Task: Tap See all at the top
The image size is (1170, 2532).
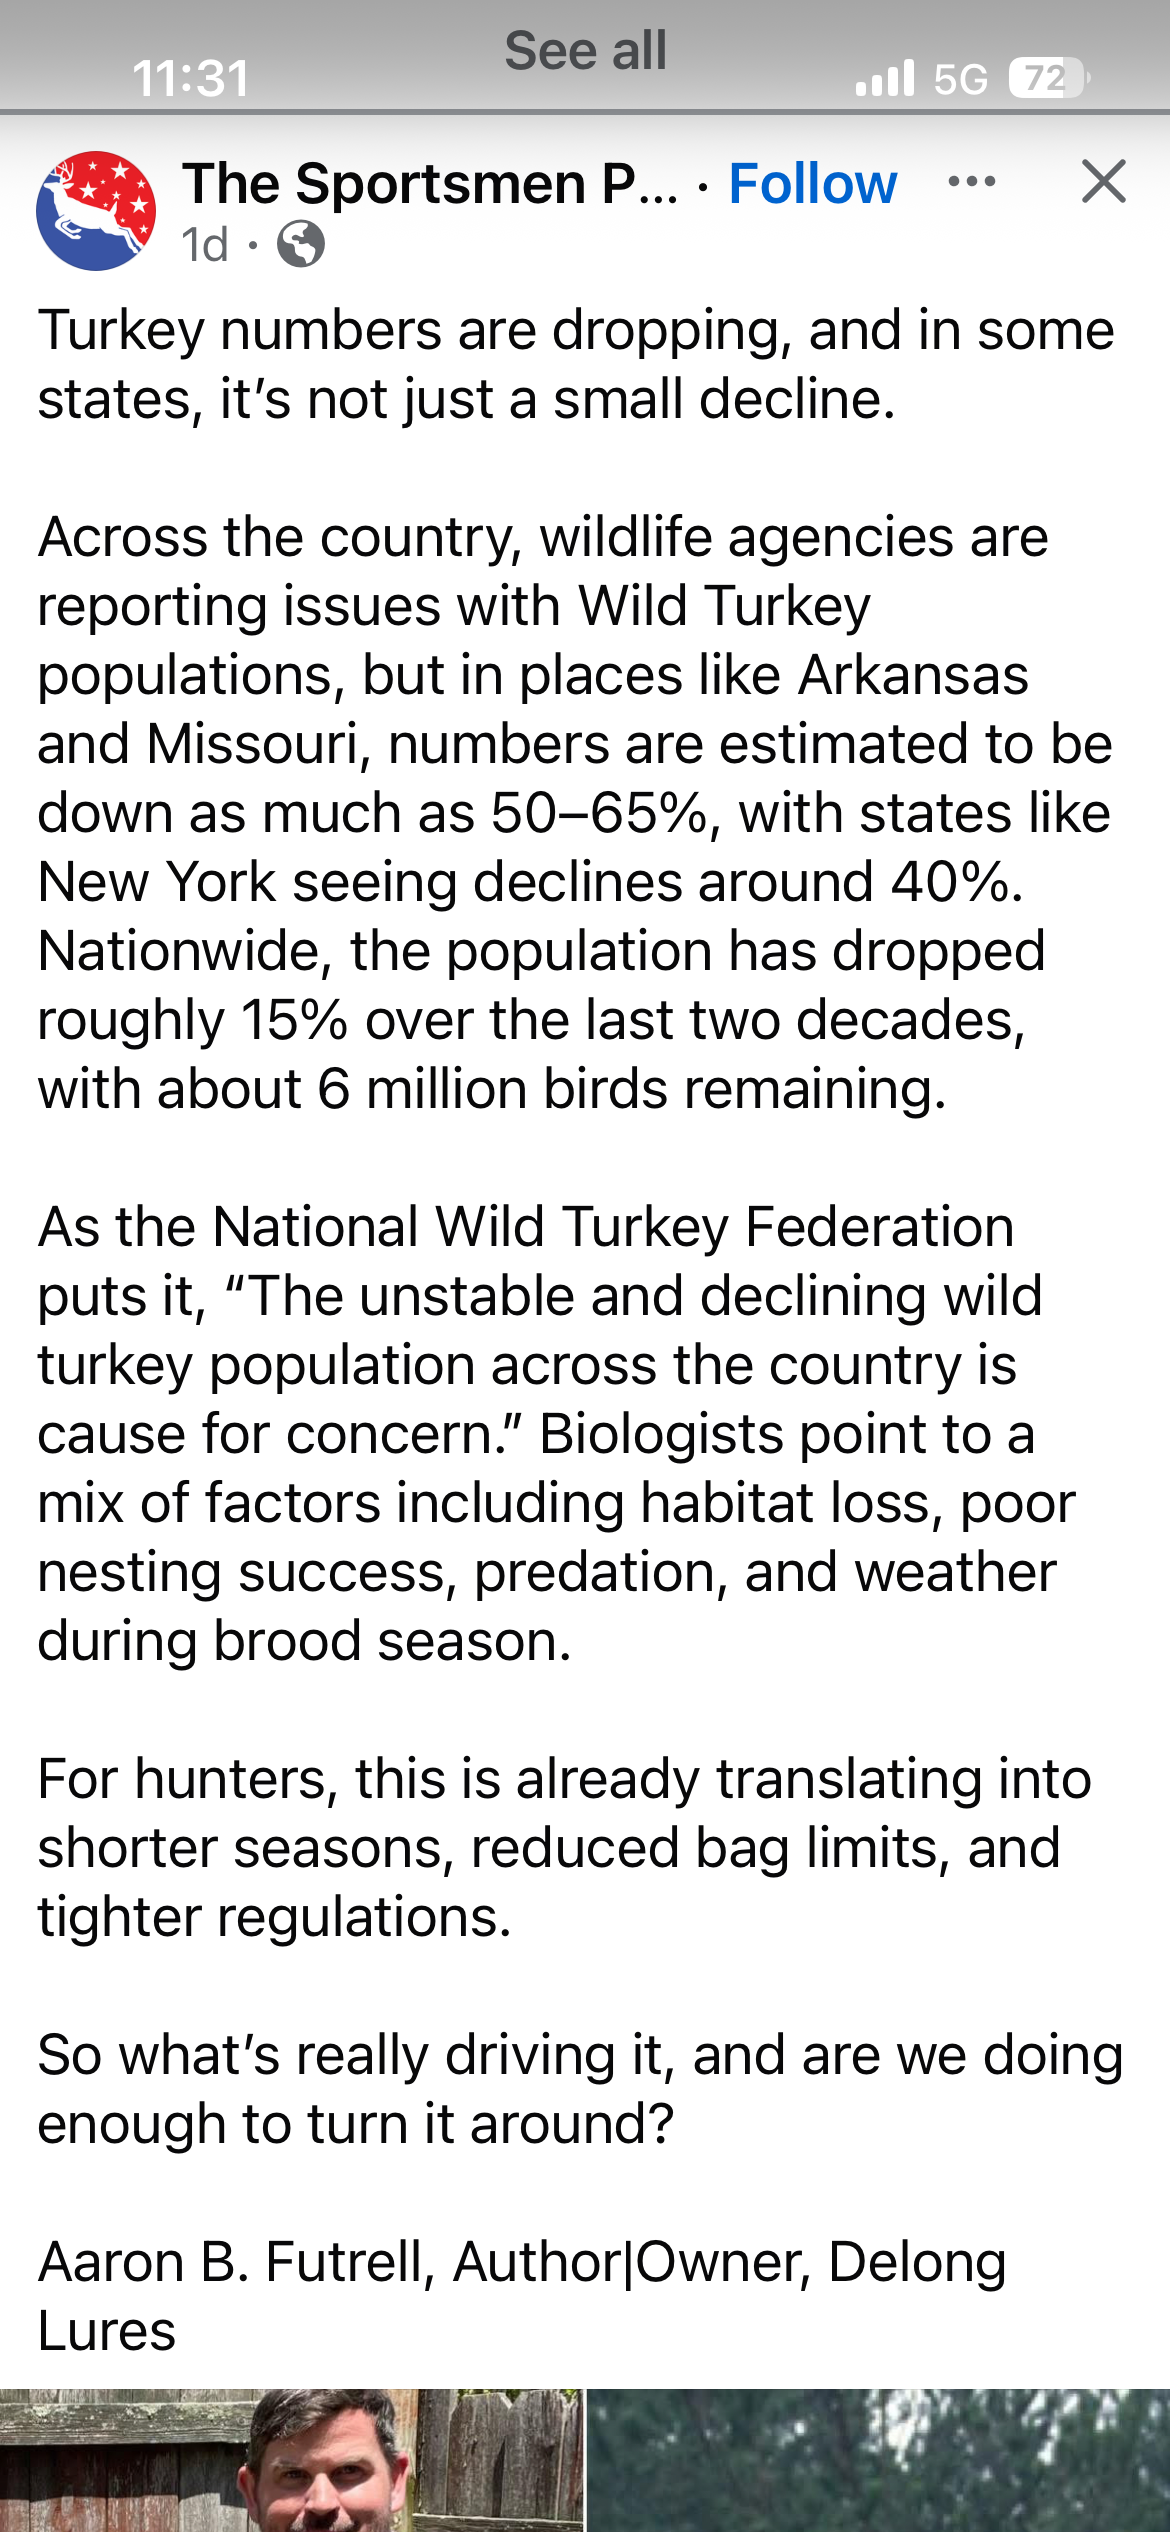Action: 585,51
